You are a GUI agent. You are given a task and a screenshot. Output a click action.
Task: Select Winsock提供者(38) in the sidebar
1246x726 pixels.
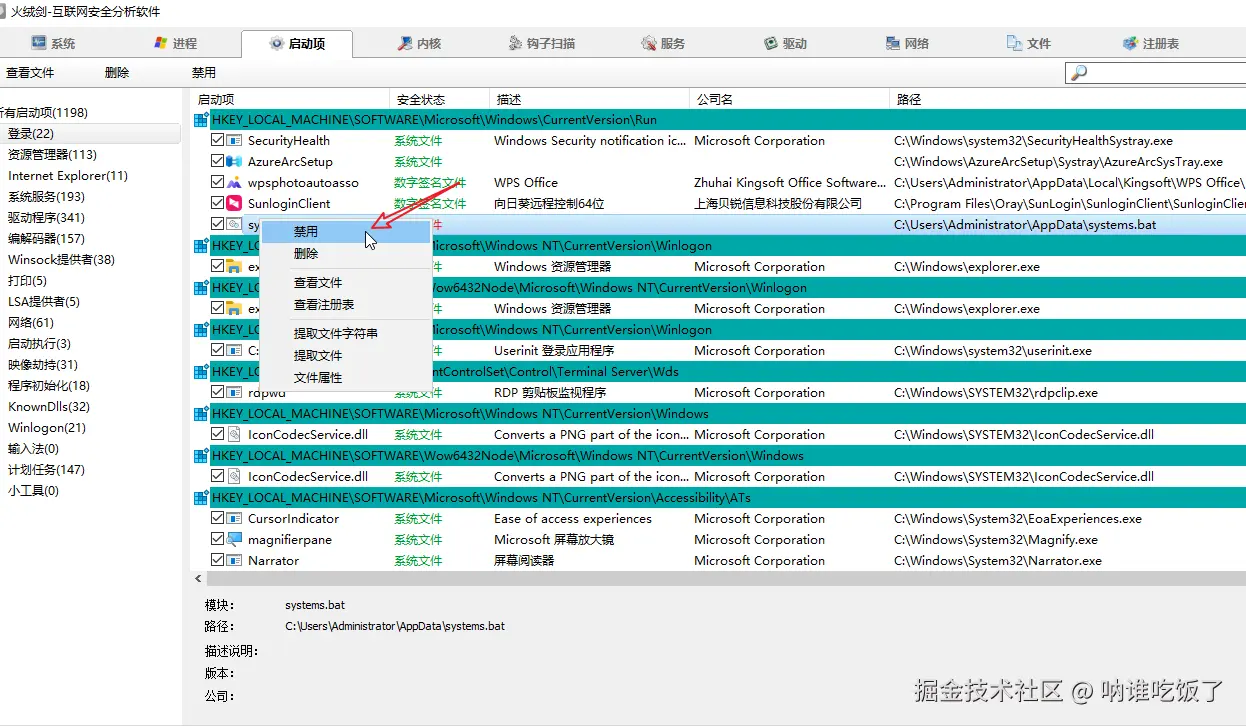click(x=61, y=260)
